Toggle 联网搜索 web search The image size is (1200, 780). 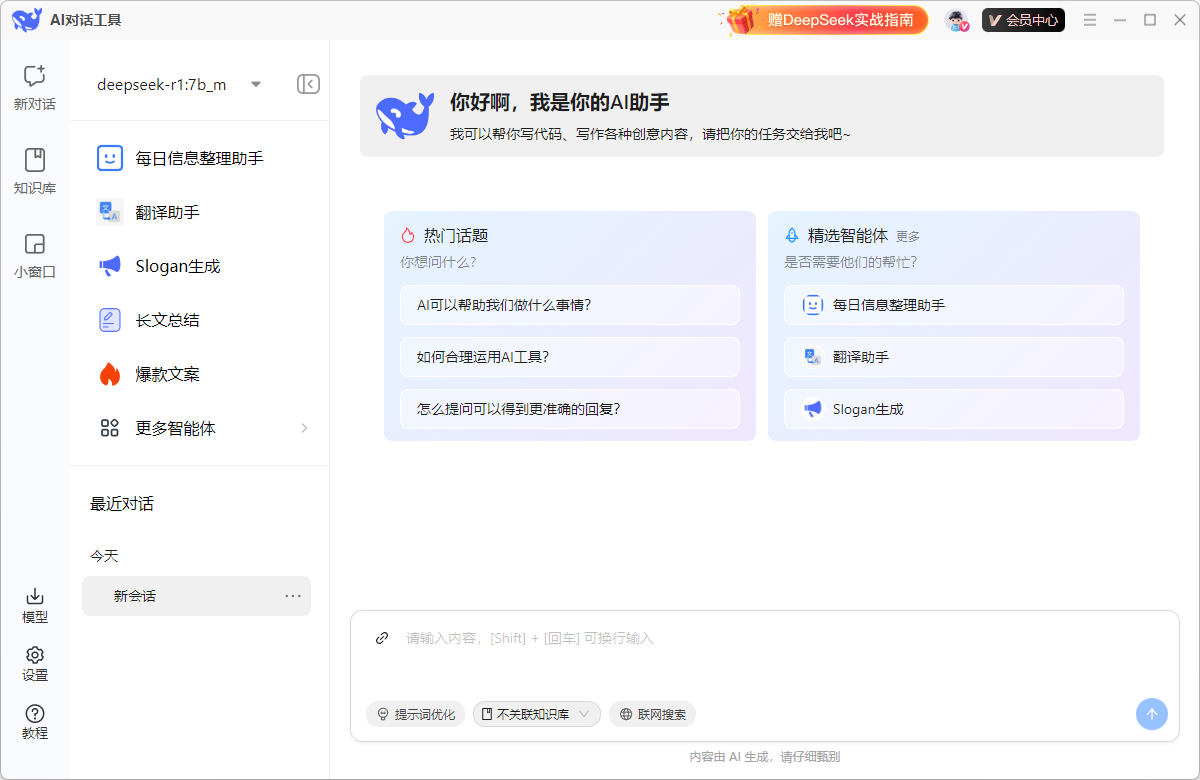point(652,714)
